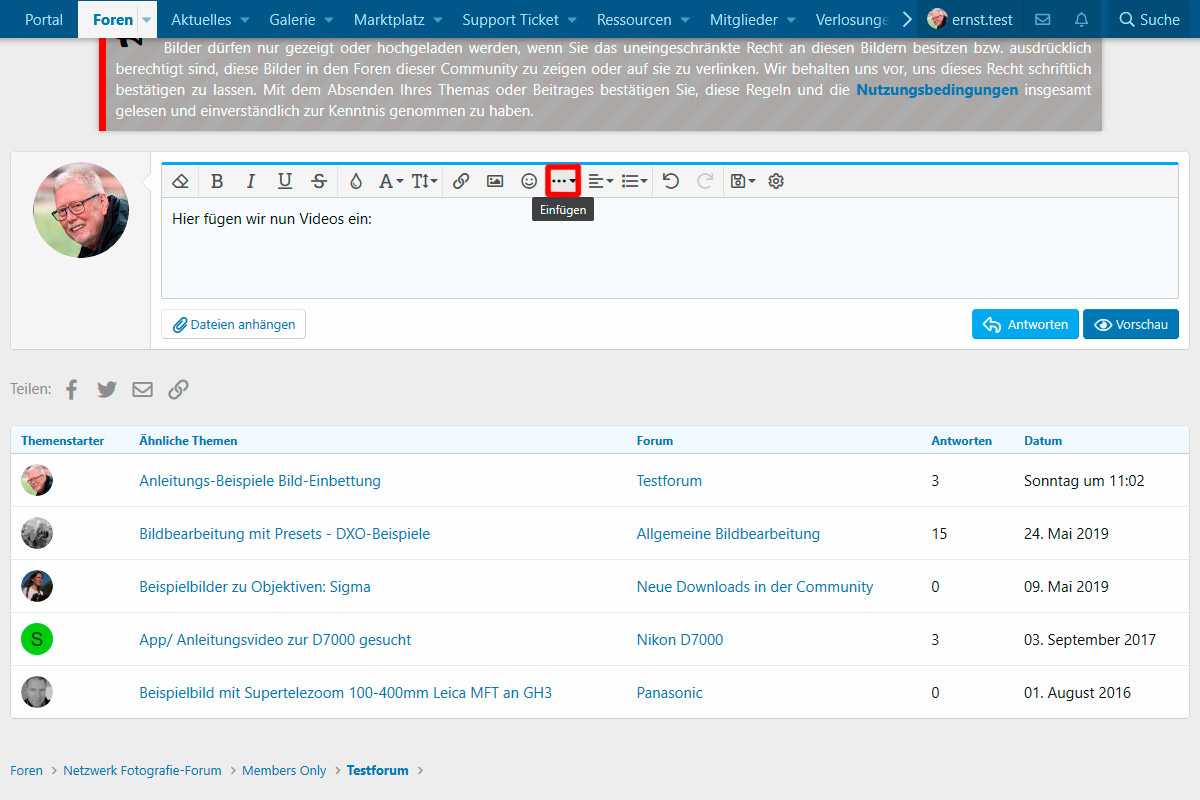Toggle strikethrough formatting
This screenshot has height=800, width=1200.
pos(319,181)
